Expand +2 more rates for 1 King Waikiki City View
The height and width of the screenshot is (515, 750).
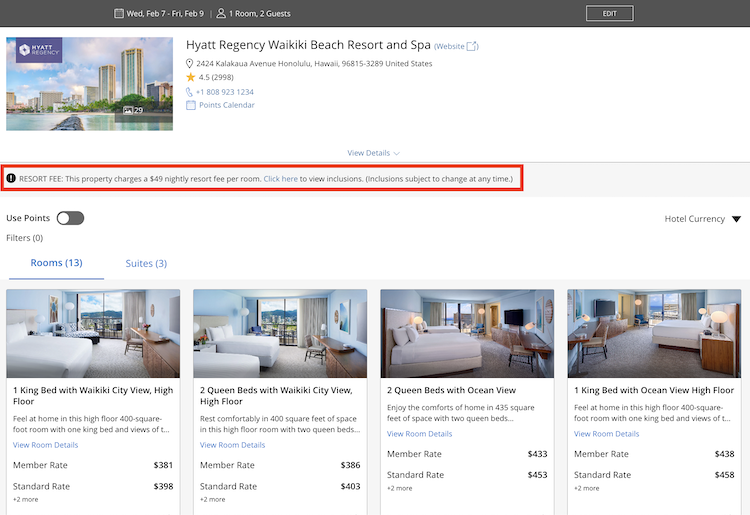click(26, 499)
